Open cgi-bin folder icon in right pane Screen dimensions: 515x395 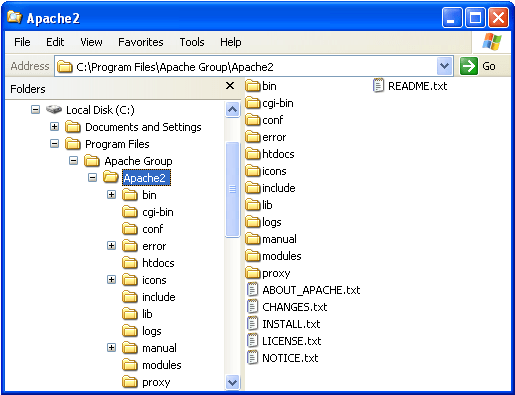[x=253, y=103]
